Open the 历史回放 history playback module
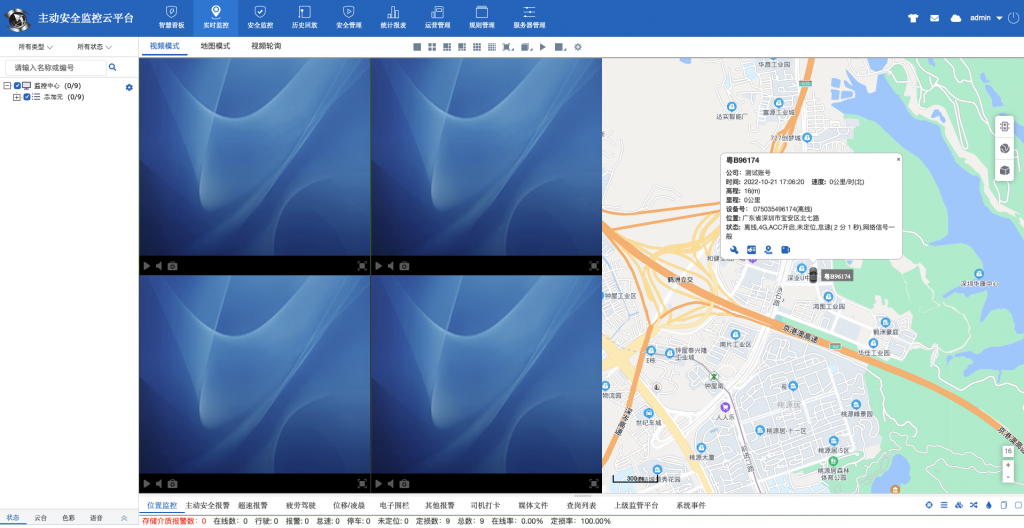The height and width of the screenshot is (528, 1024). tap(304, 18)
